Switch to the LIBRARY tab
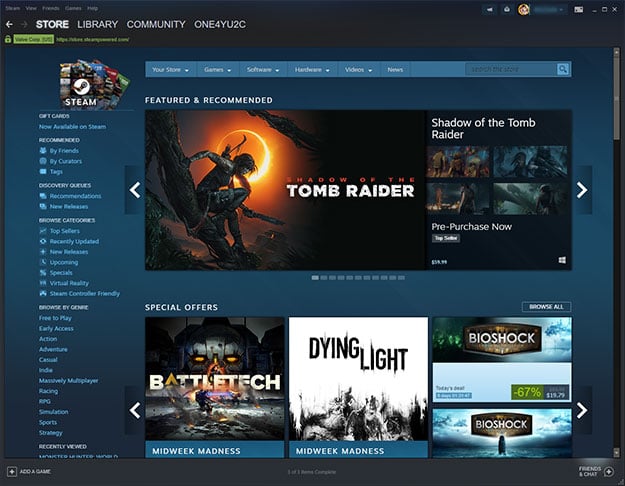 (x=98, y=24)
